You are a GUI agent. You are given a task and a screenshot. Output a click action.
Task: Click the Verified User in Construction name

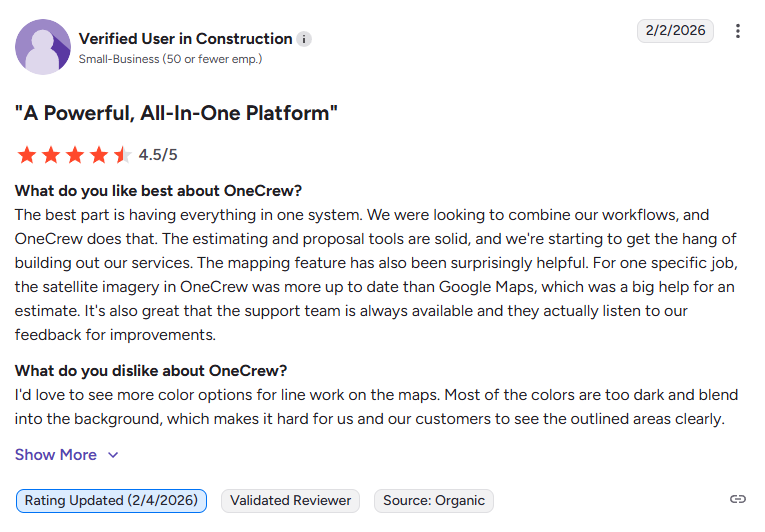pos(185,39)
